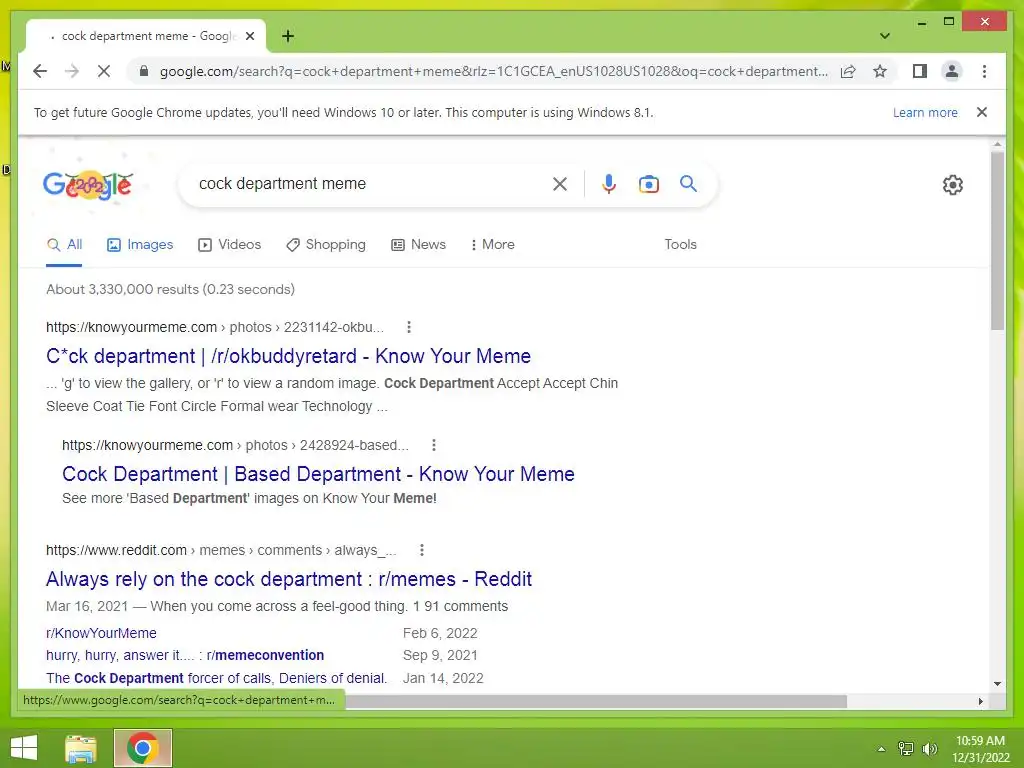The height and width of the screenshot is (768, 1024).
Task: Stop loading the page
Action: (x=104, y=71)
